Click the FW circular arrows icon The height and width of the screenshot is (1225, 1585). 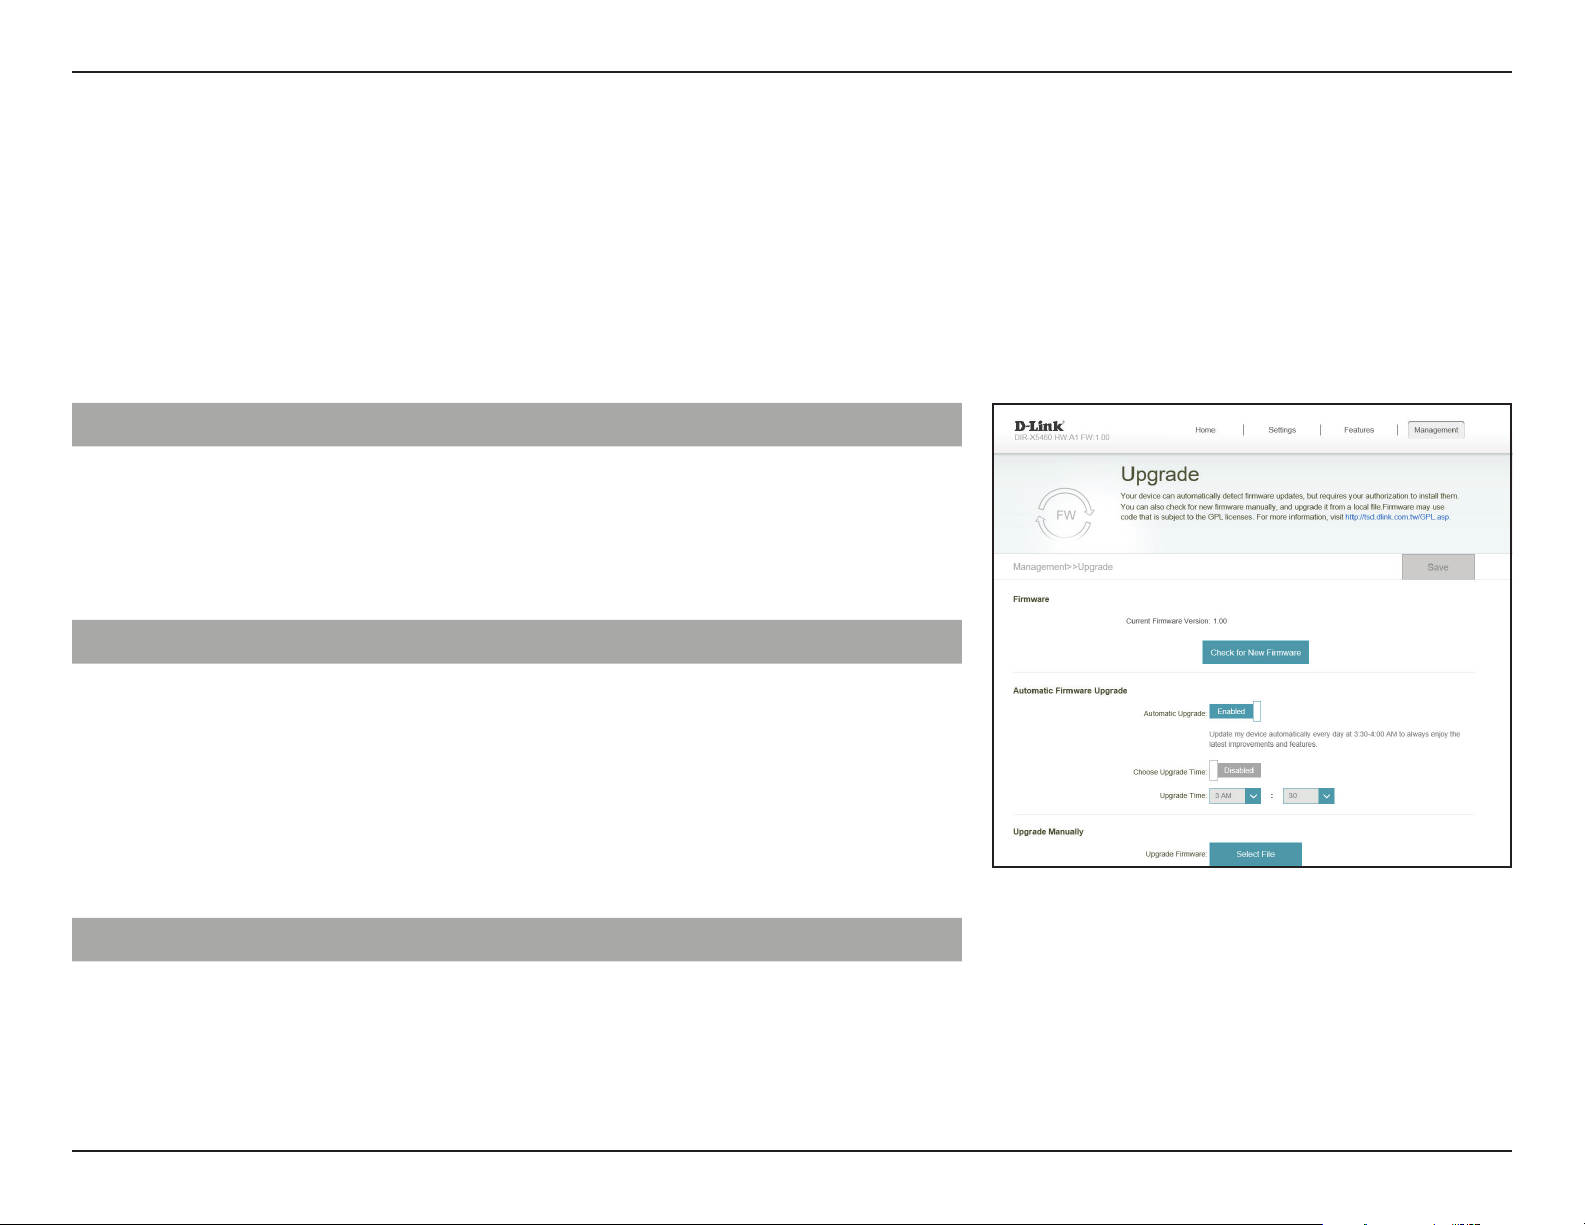tap(1066, 514)
